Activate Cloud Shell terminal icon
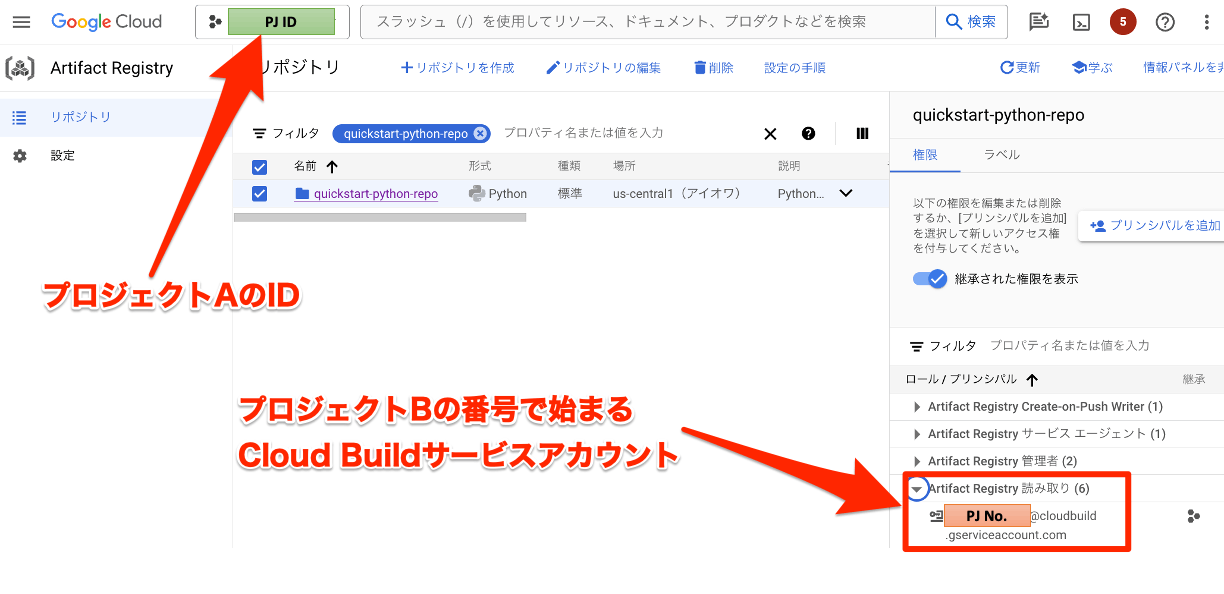This screenshot has width=1224, height=594. (x=1081, y=22)
